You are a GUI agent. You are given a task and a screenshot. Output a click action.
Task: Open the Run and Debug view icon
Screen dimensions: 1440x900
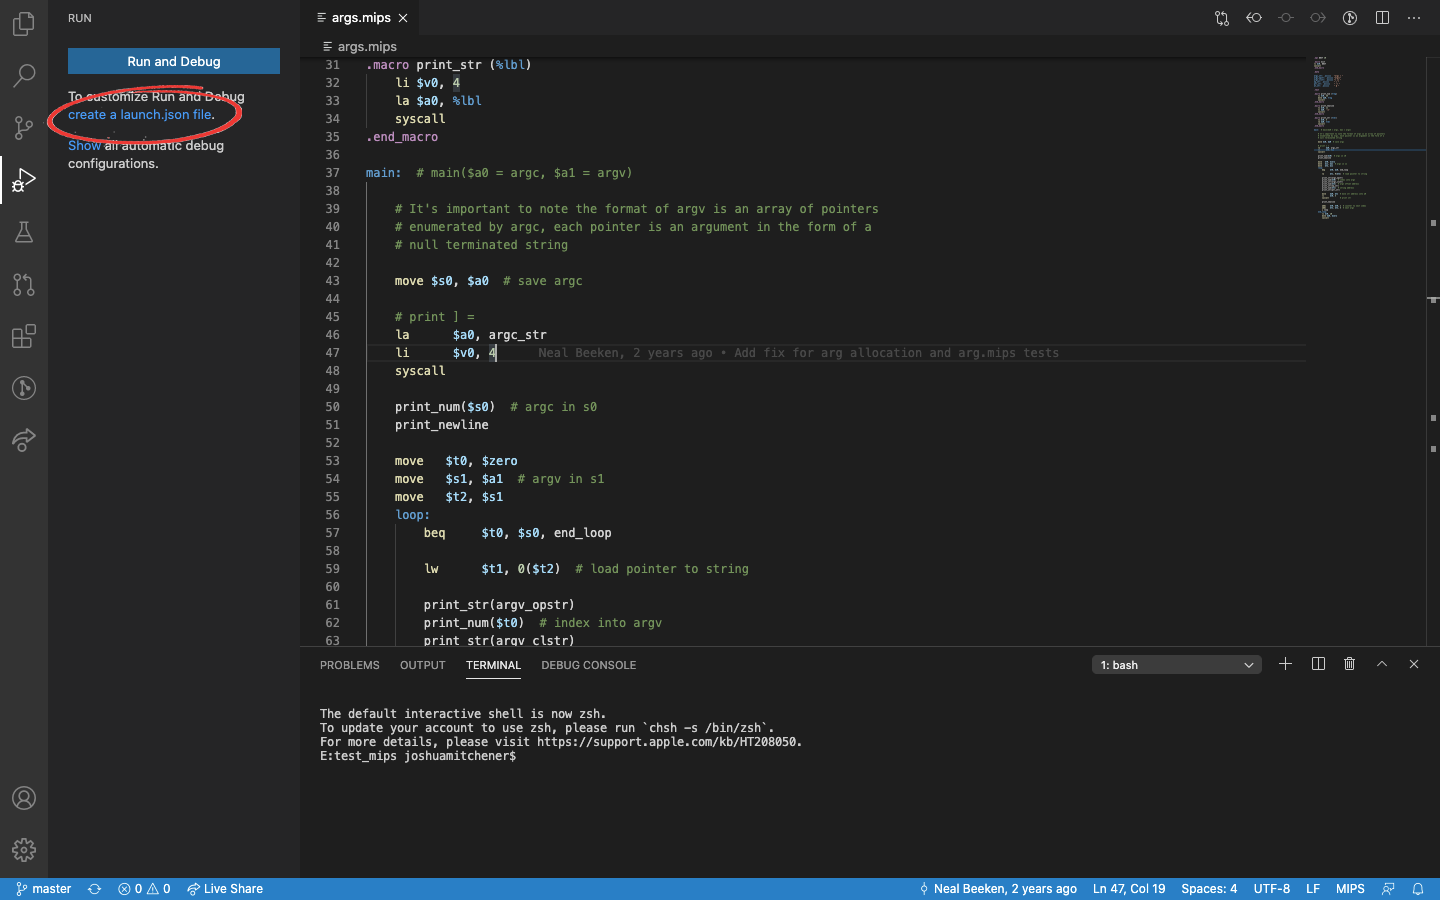(24, 180)
